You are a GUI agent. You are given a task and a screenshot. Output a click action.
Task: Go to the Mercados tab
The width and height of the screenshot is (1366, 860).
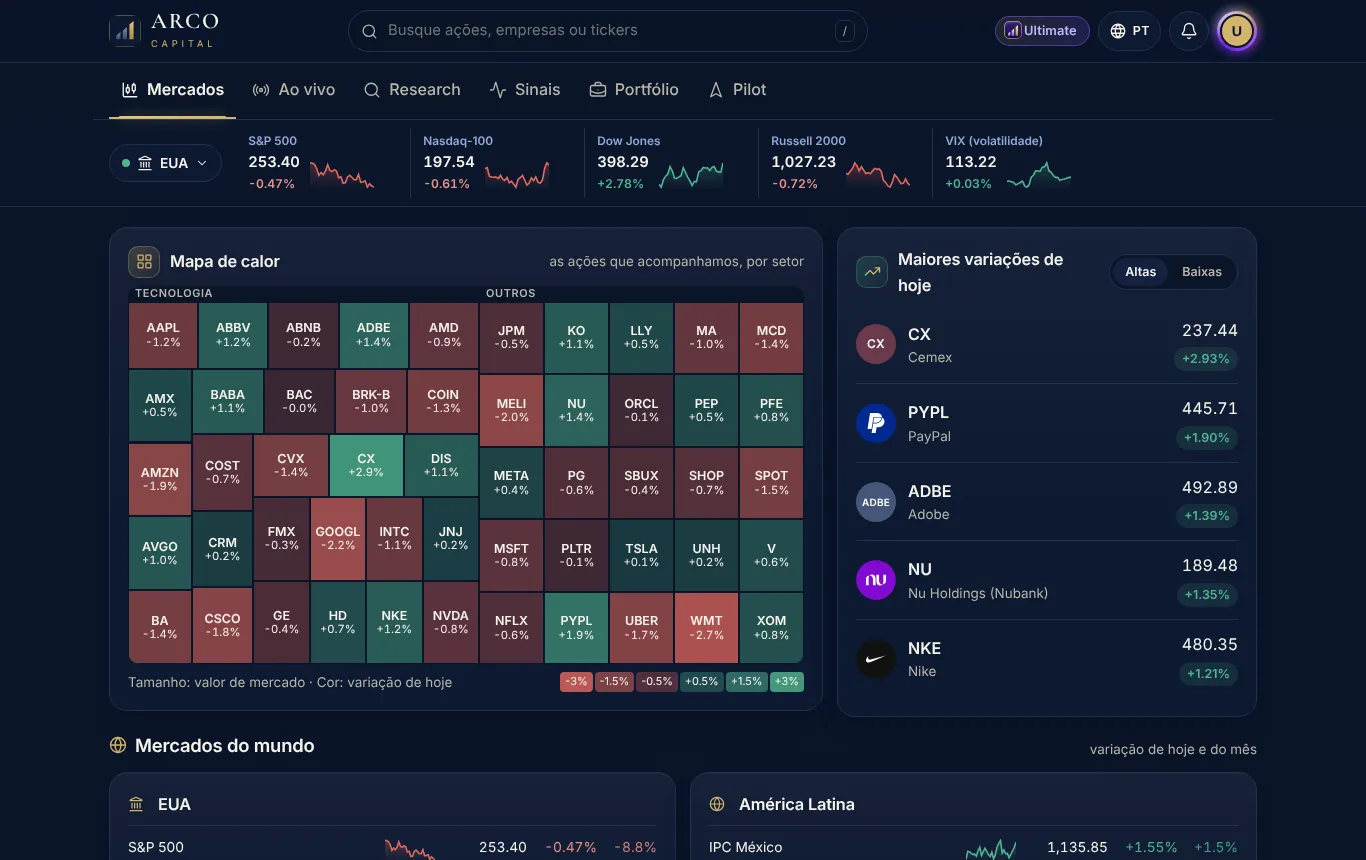click(x=173, y=90)
